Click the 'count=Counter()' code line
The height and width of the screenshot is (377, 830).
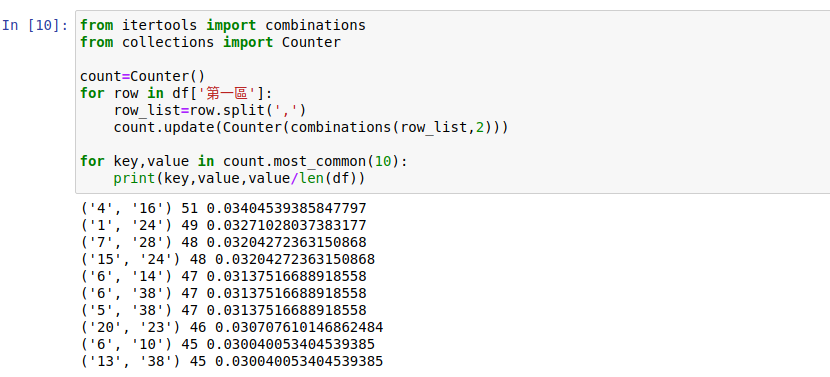pyautogui.click(x=142, y=76)
